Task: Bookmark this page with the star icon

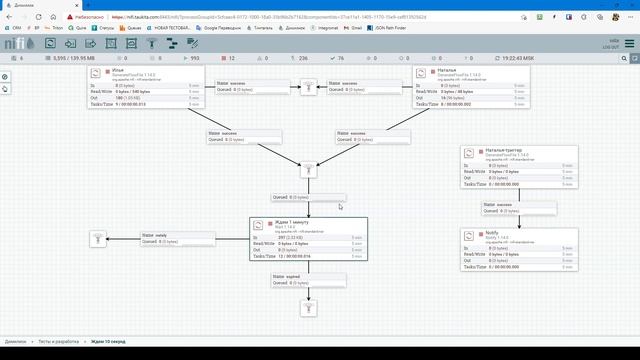Action: [x=524, y=17]
